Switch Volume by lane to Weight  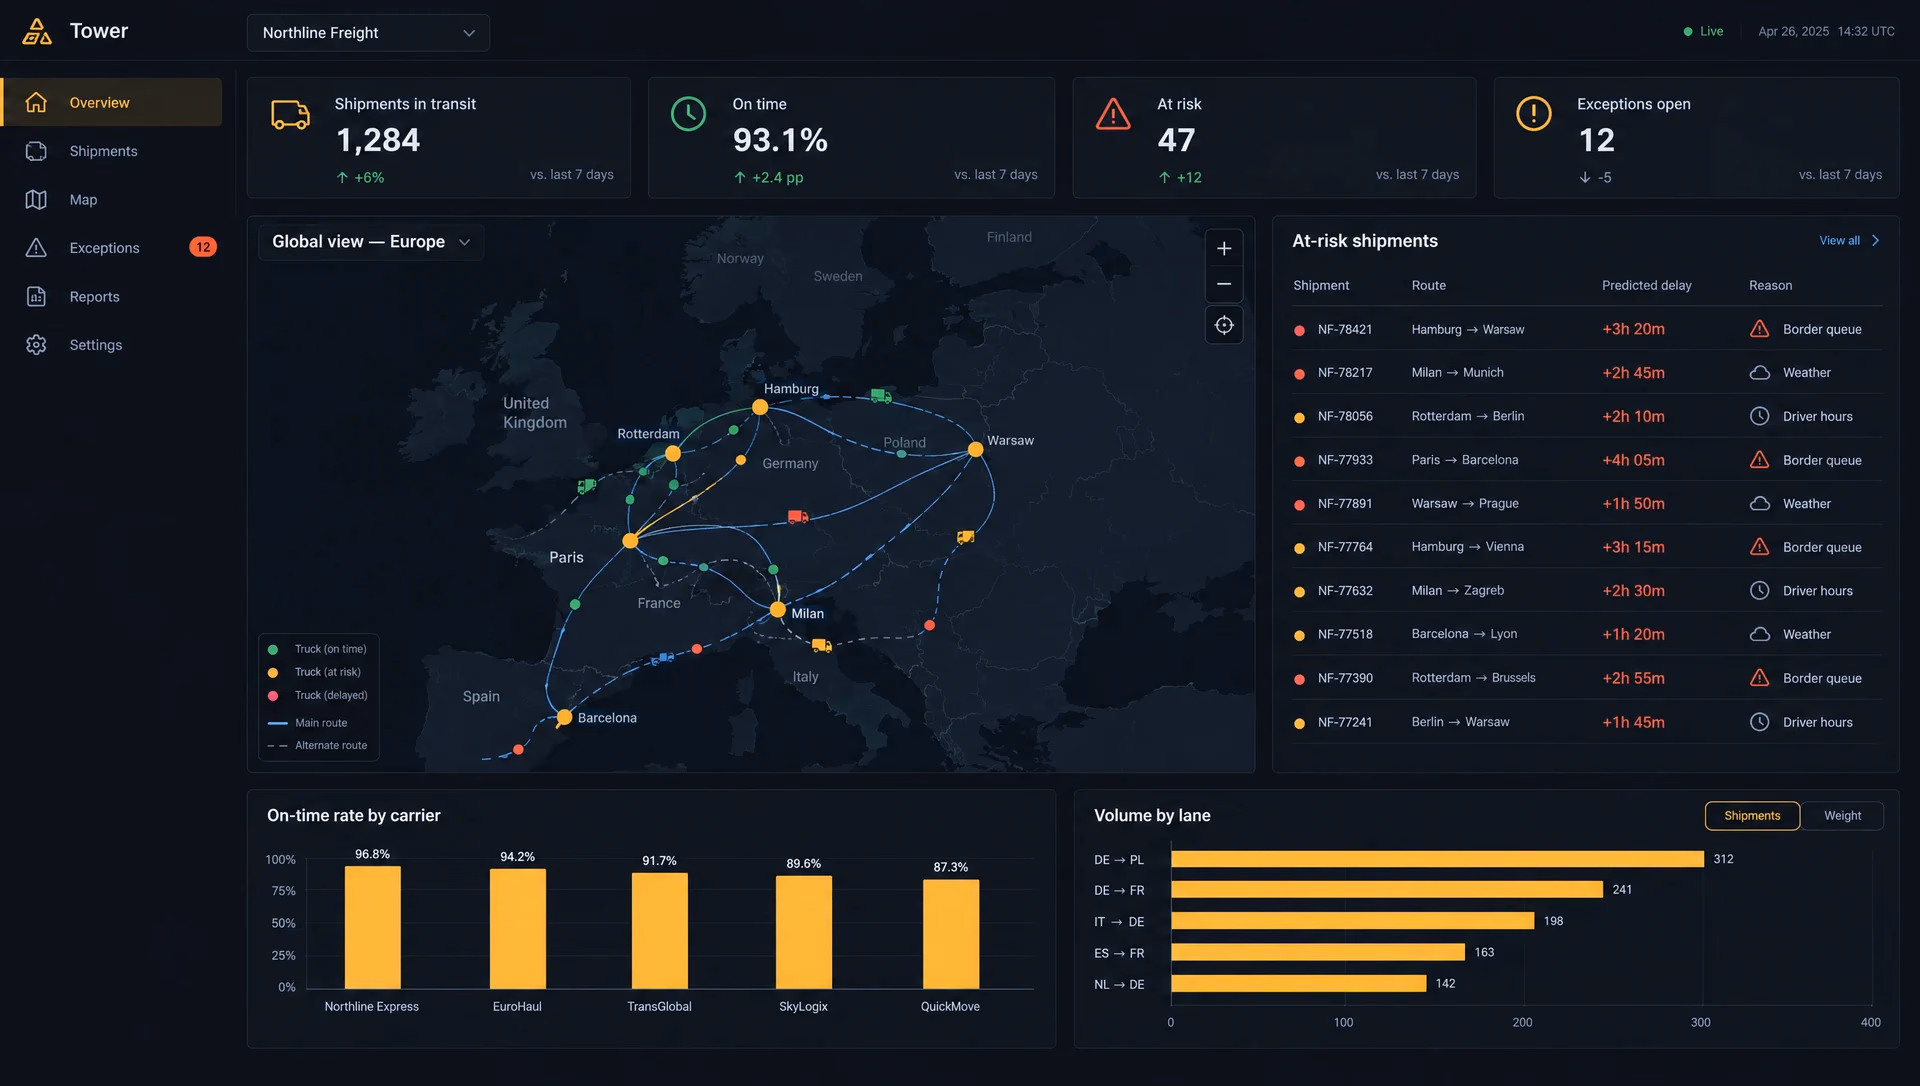(x=1842, y=816)
